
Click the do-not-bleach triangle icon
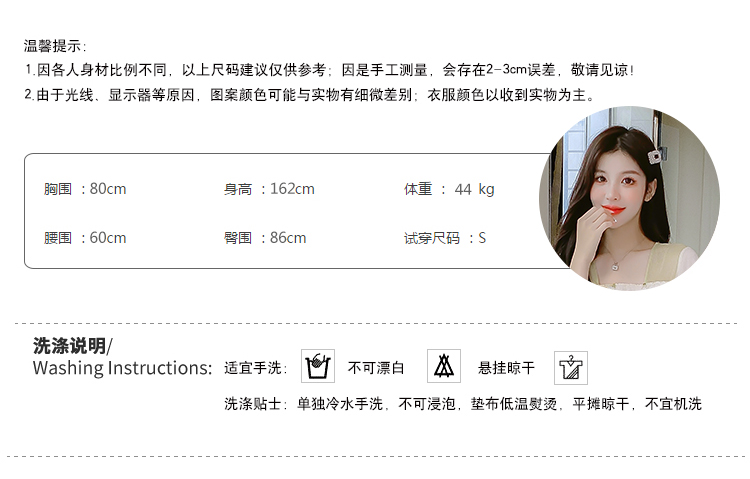click(x=444, y=366)
